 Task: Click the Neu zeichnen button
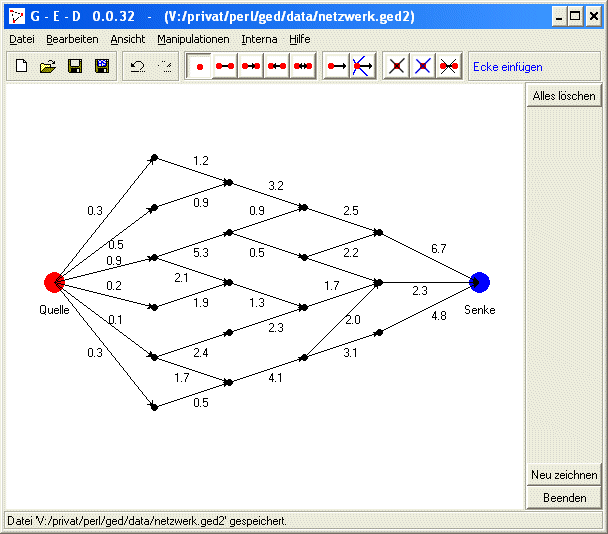click(x=564, y=475)
